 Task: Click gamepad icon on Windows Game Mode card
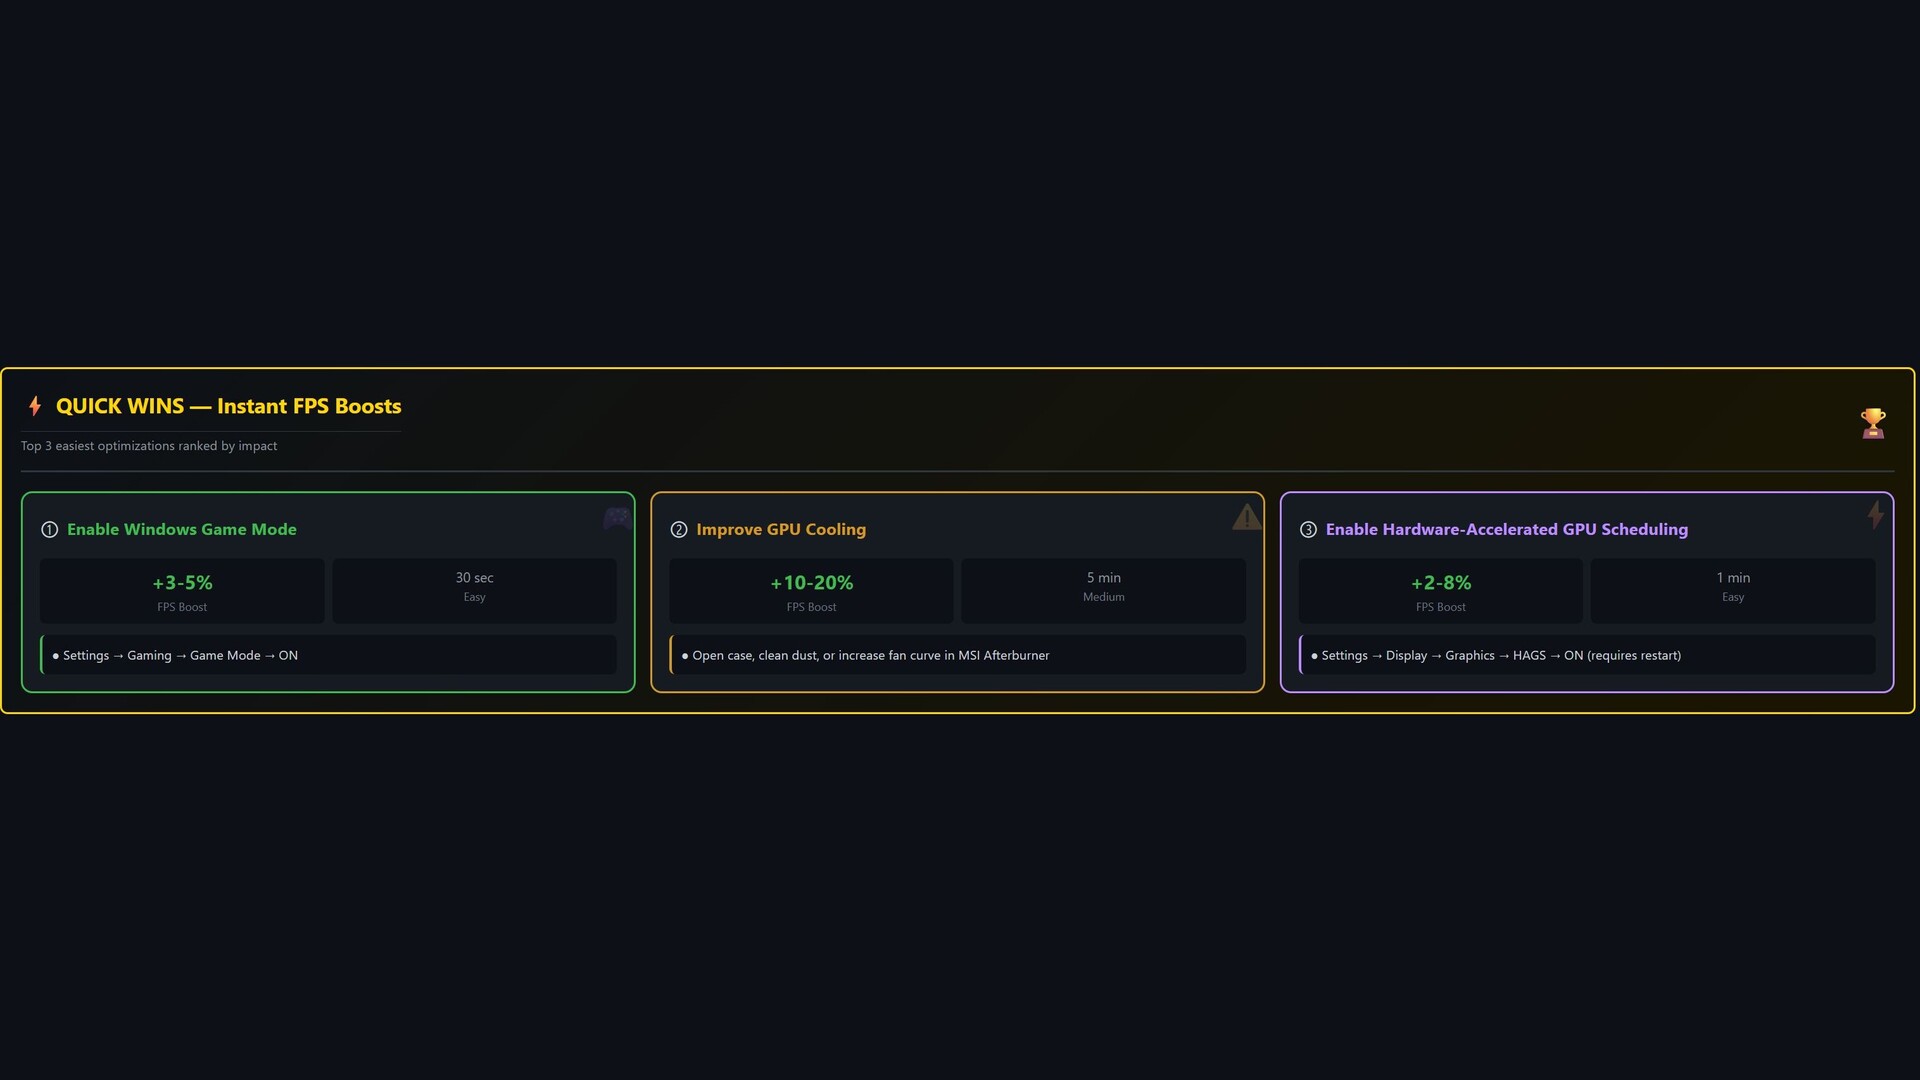tap(616, 517)
